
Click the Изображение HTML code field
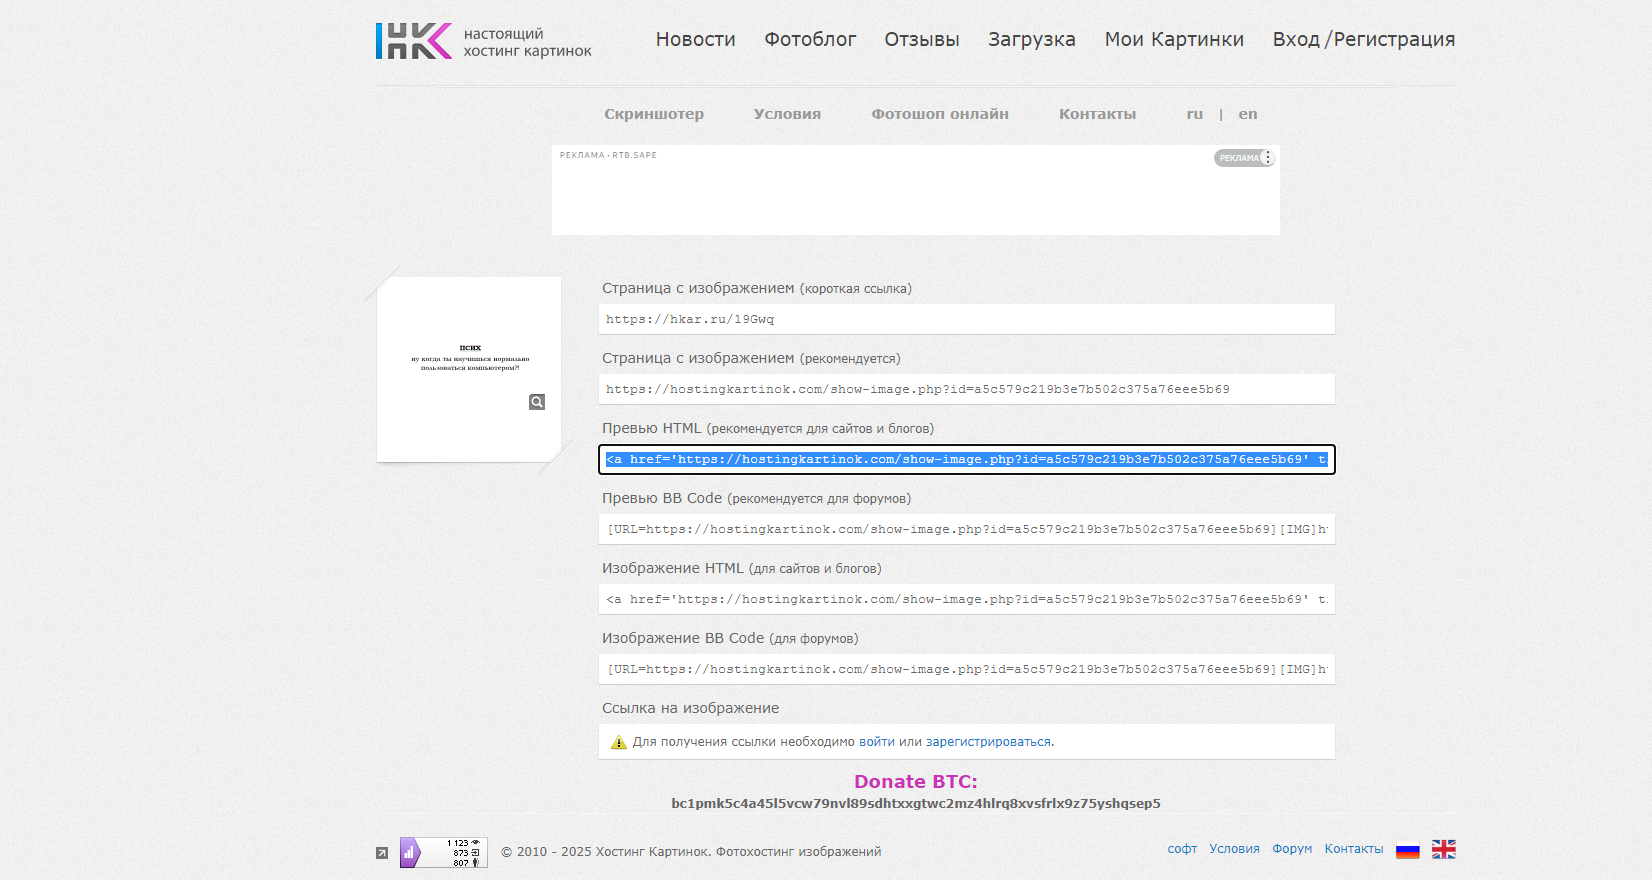click(967, 599)
